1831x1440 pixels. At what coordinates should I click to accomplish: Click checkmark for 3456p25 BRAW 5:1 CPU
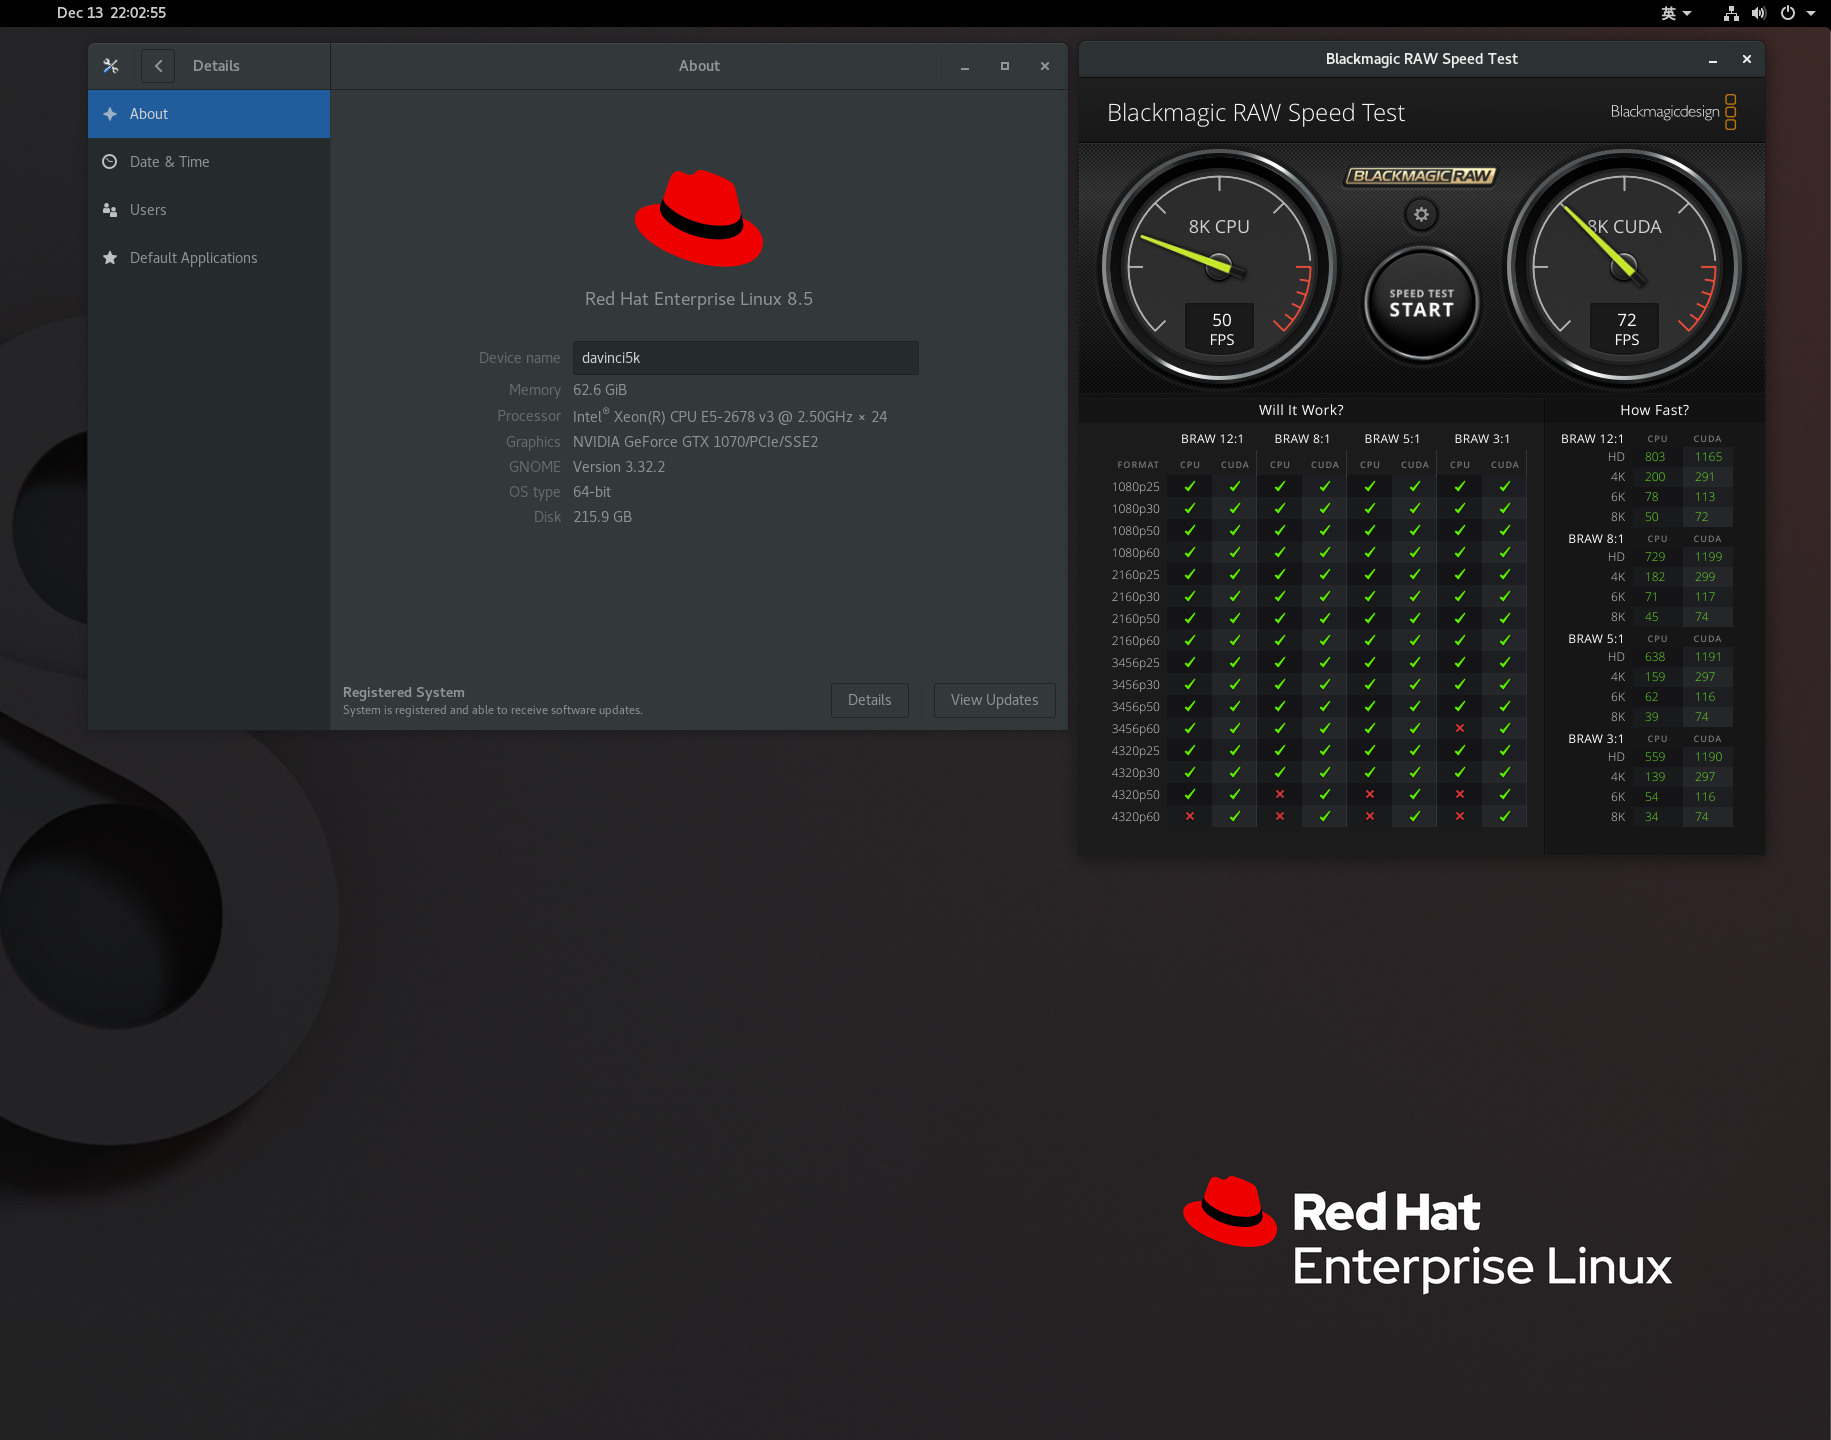[x=1370, y=663]
